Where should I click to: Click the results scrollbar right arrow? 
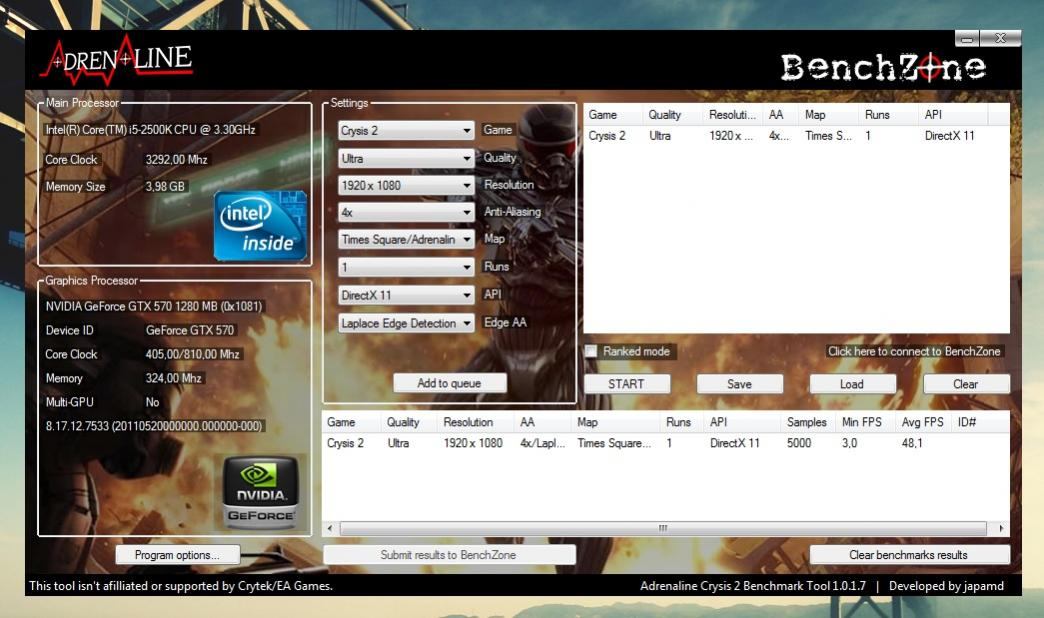pos(1001,528)
